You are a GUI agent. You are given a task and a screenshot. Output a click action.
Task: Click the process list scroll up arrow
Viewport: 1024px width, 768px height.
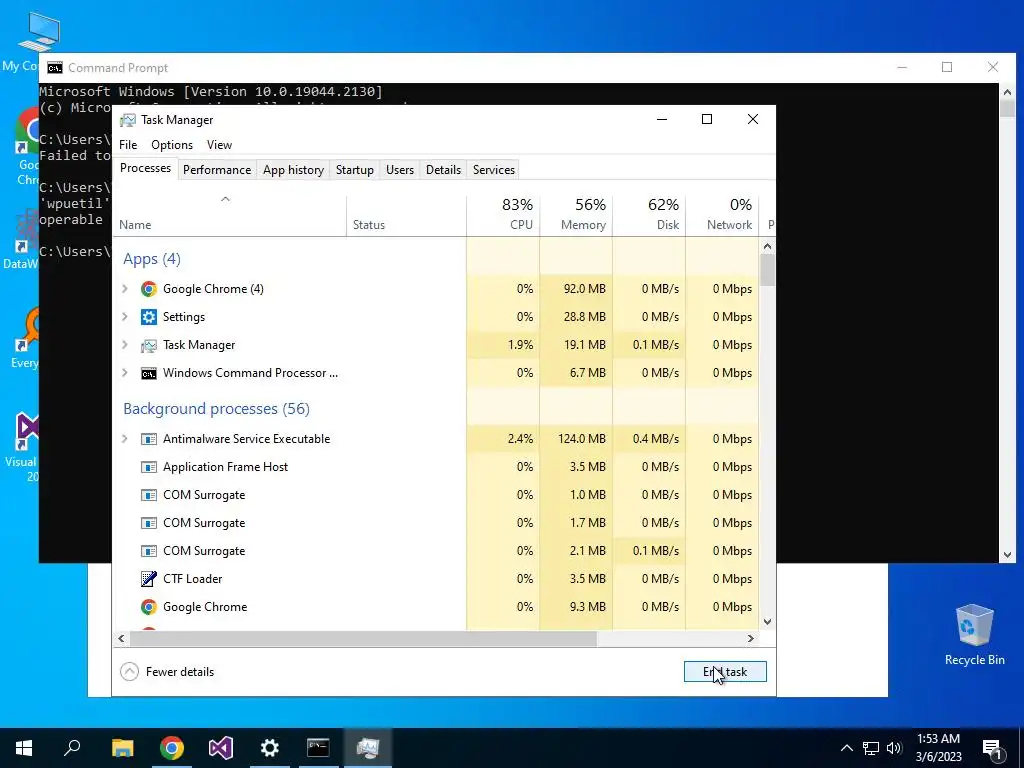pyautogui.click(x=767, y=246)
